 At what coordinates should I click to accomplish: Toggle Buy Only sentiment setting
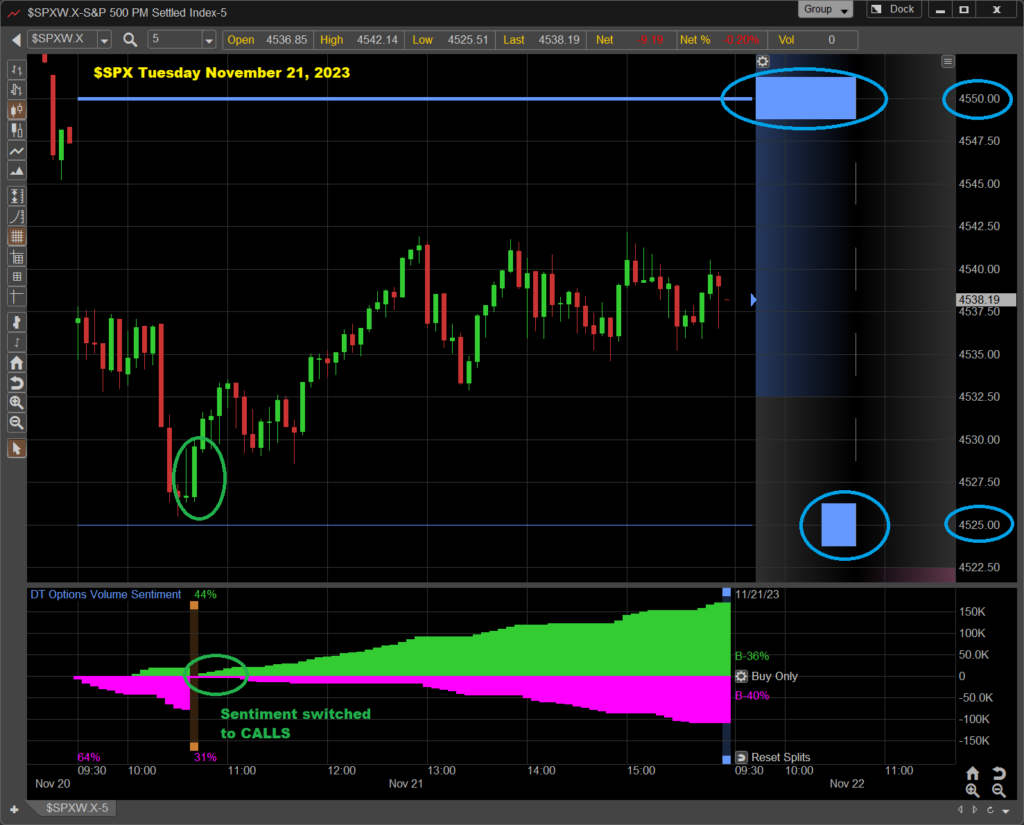[742, 677]
